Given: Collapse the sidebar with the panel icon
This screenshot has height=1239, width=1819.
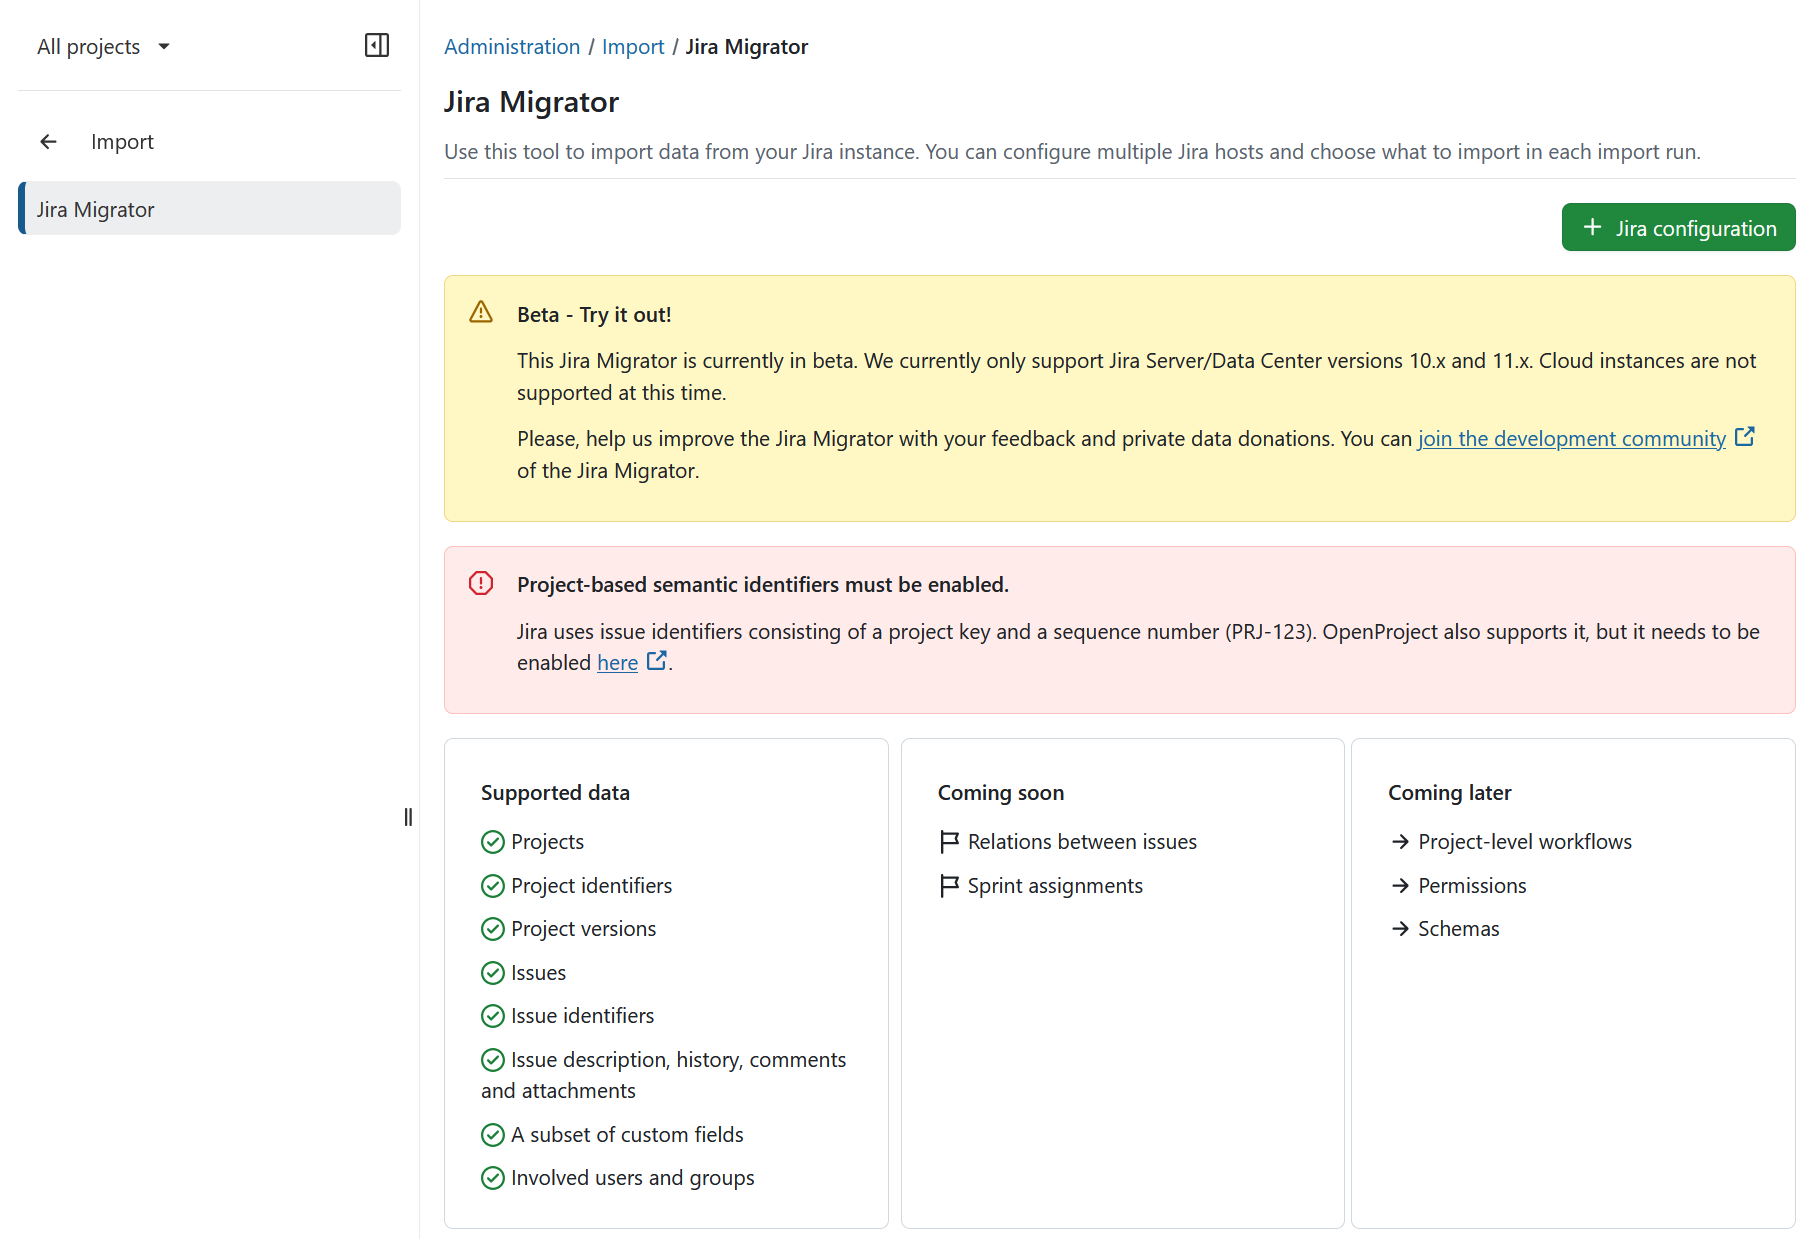Looking at the screenshot, I should (x=377, y=46).
